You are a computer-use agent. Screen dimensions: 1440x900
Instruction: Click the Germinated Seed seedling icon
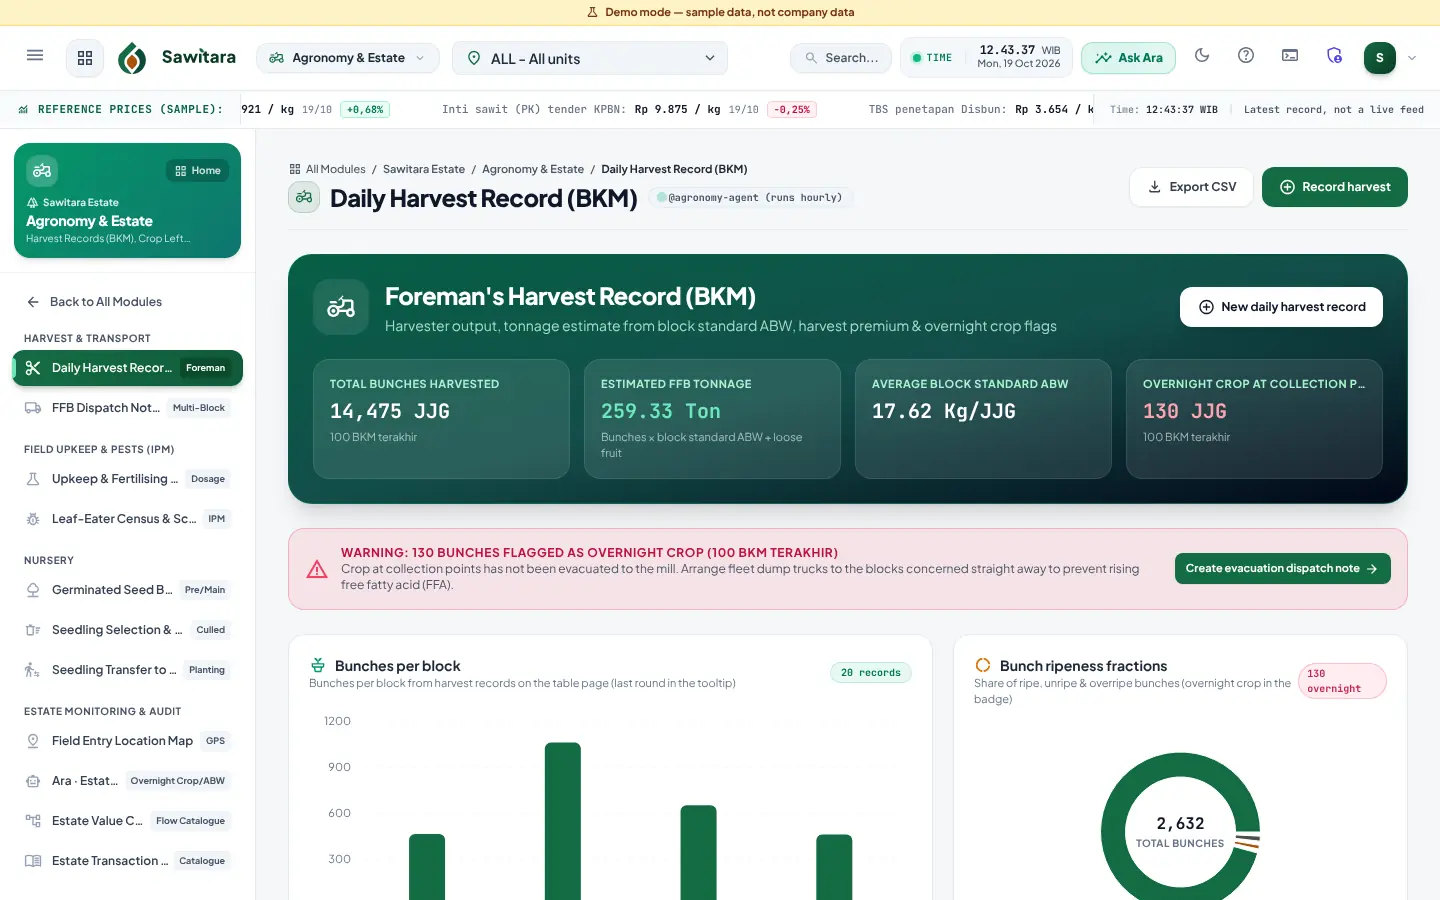[33, 590]
